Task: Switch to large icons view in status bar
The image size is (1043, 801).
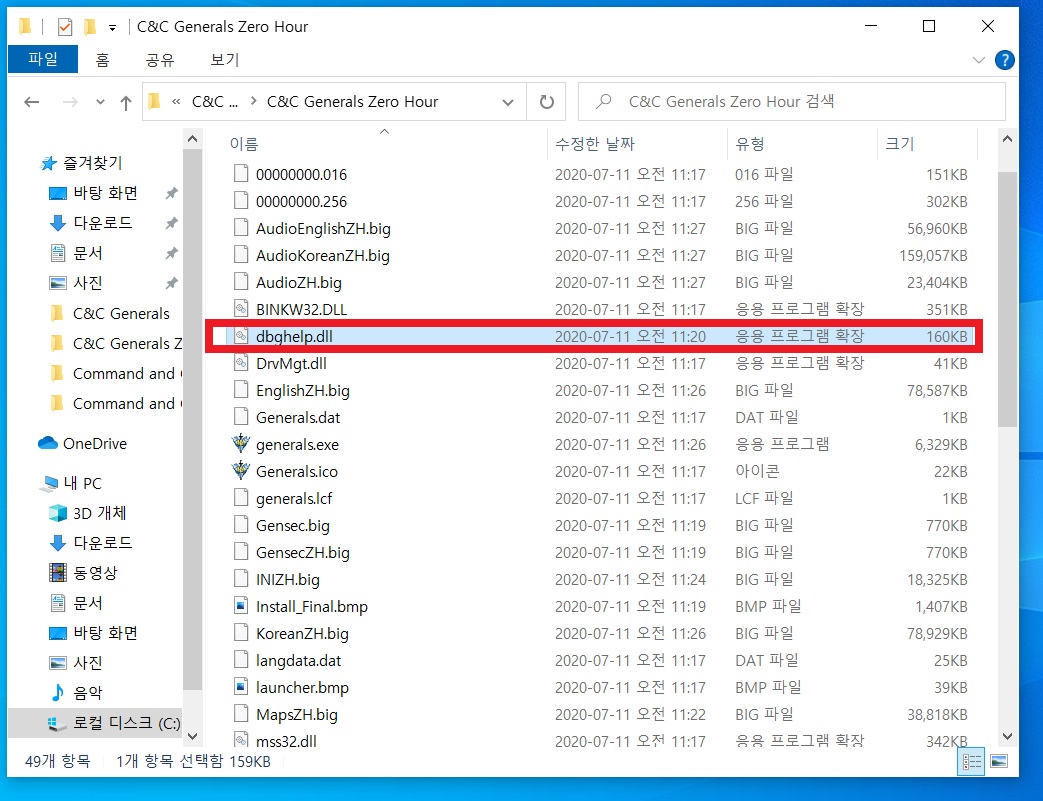Action: click(x=999, y=762)
